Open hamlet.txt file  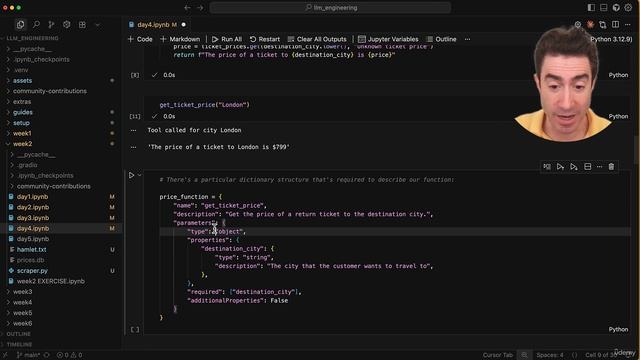click(x=31, y=249)
